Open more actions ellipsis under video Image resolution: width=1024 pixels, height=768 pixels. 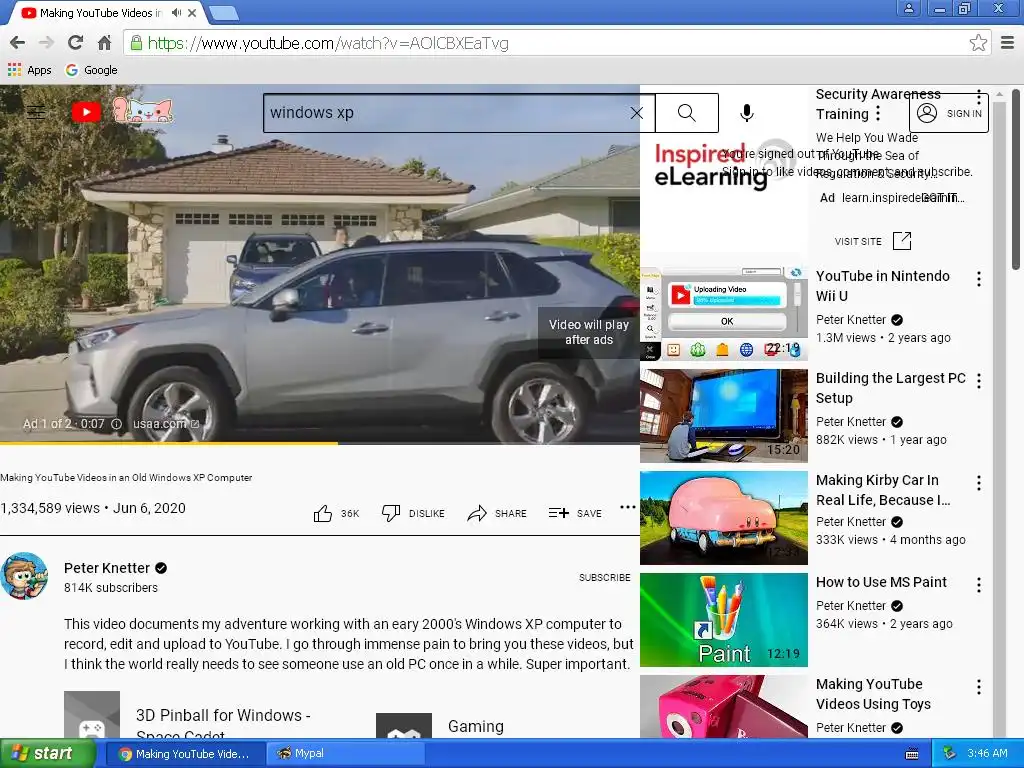(x=628, y=507)
